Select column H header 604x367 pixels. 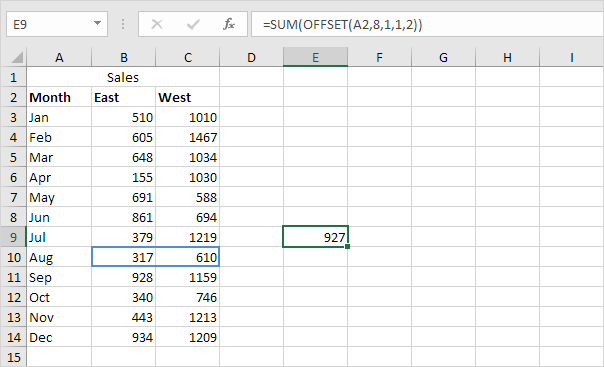pos(507,57)
